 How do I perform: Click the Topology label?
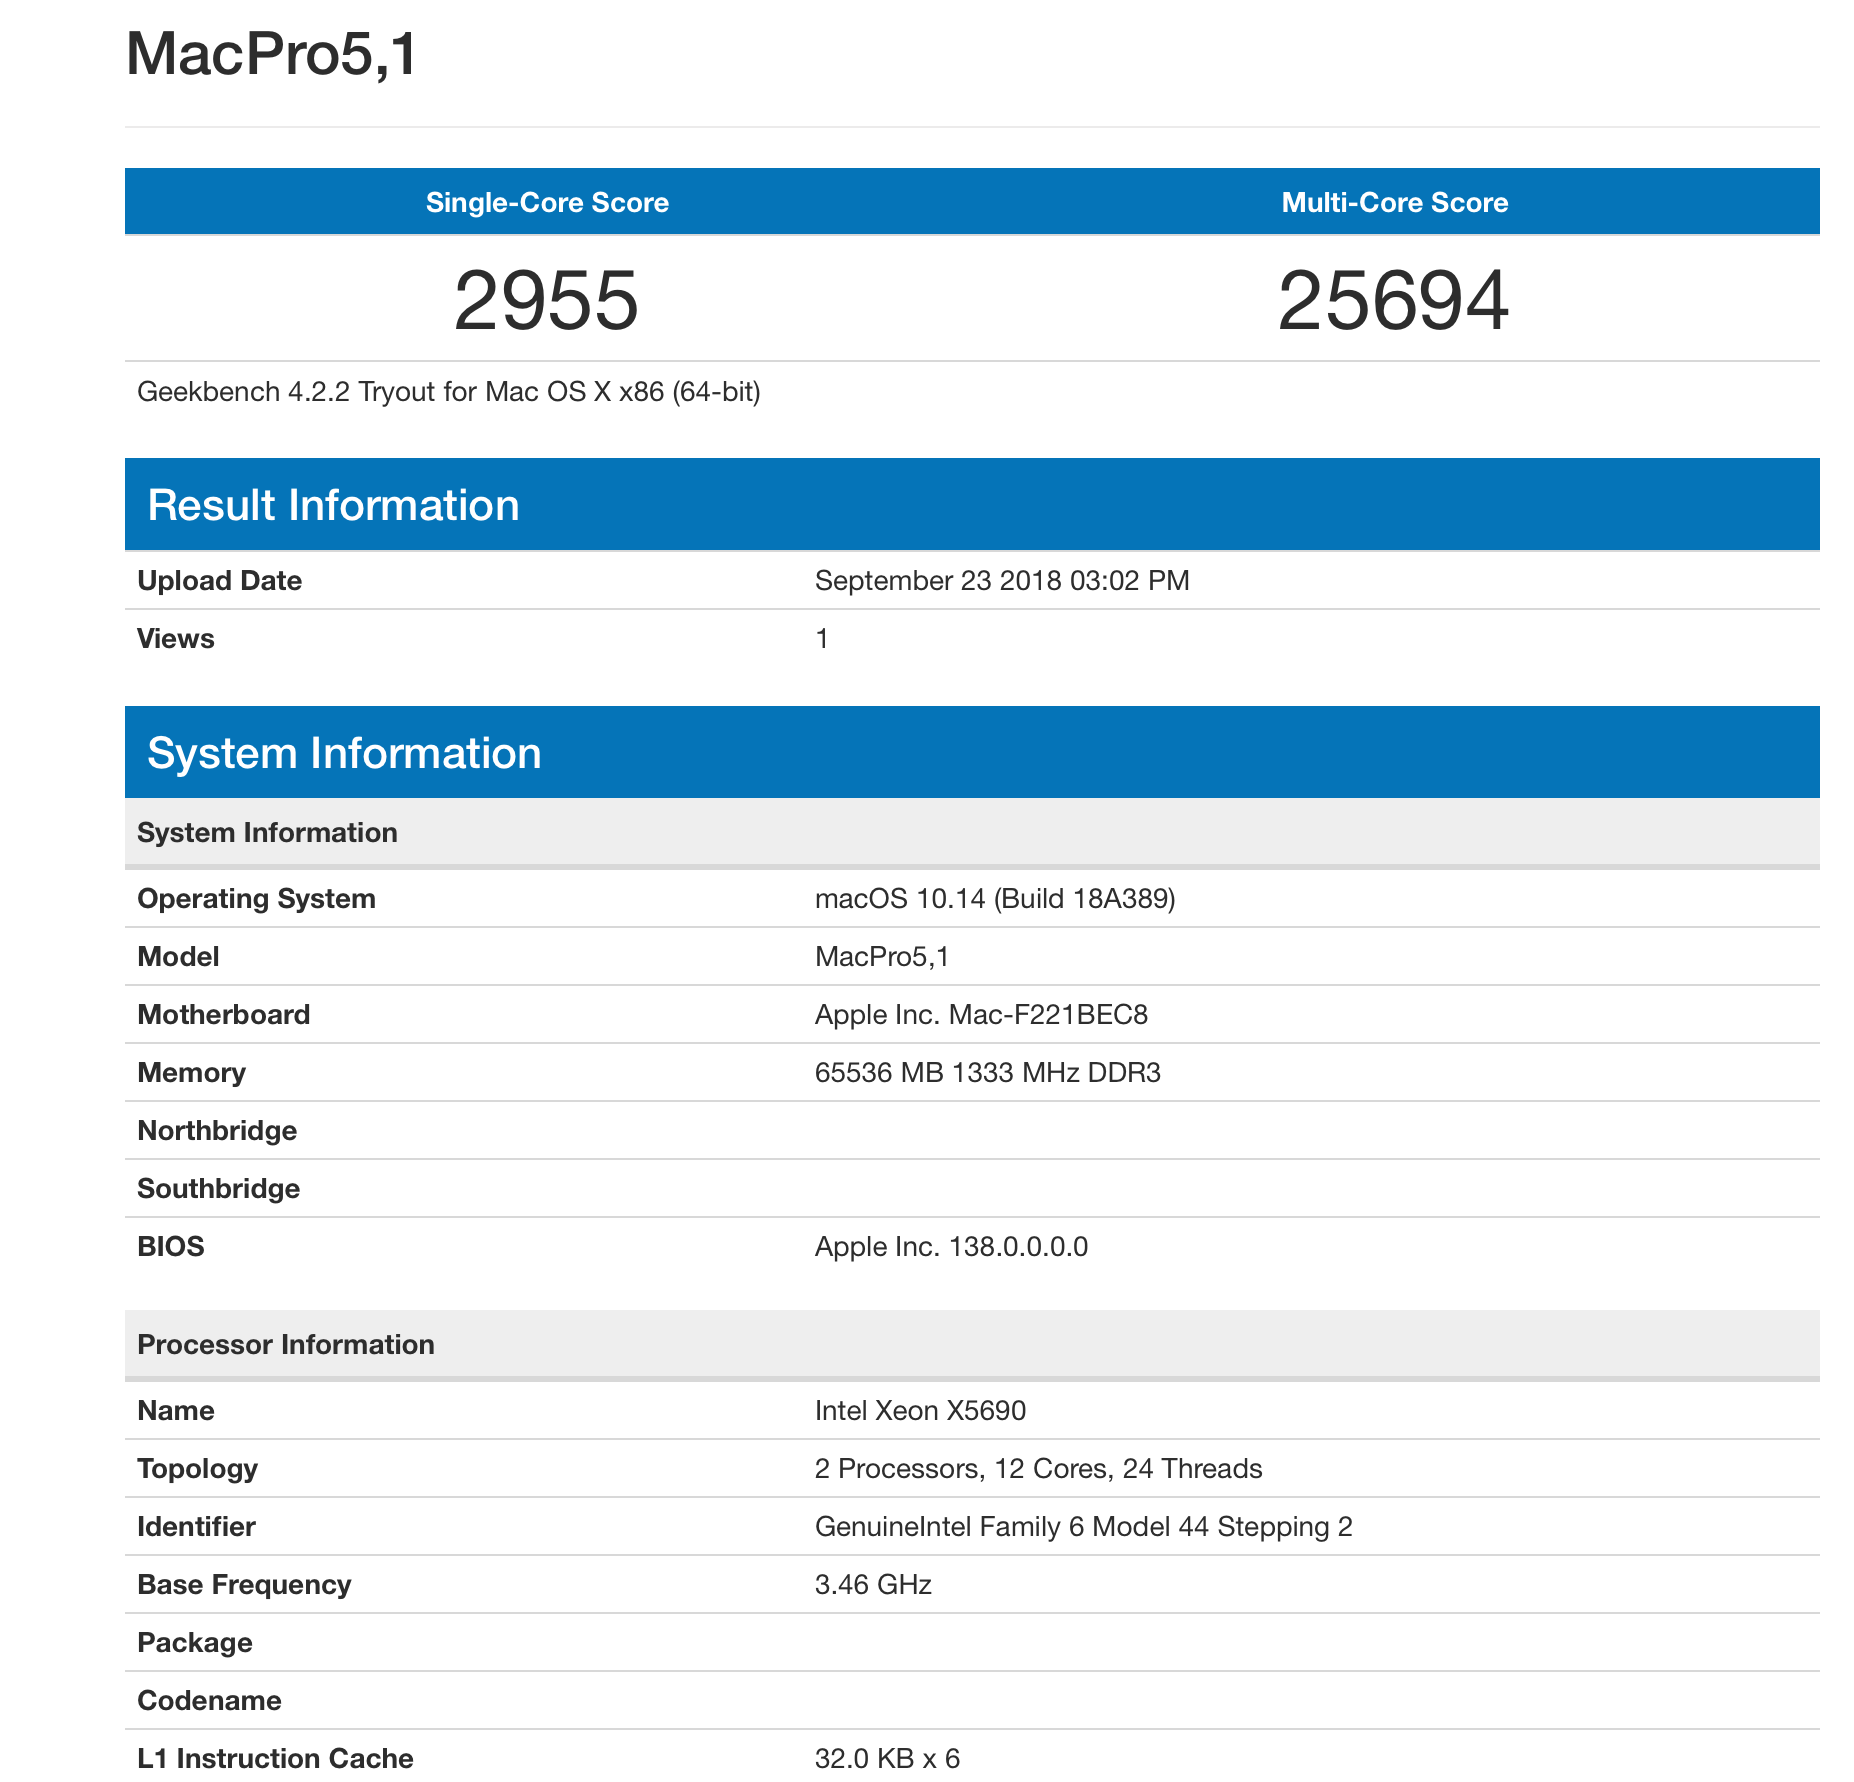197,1469
